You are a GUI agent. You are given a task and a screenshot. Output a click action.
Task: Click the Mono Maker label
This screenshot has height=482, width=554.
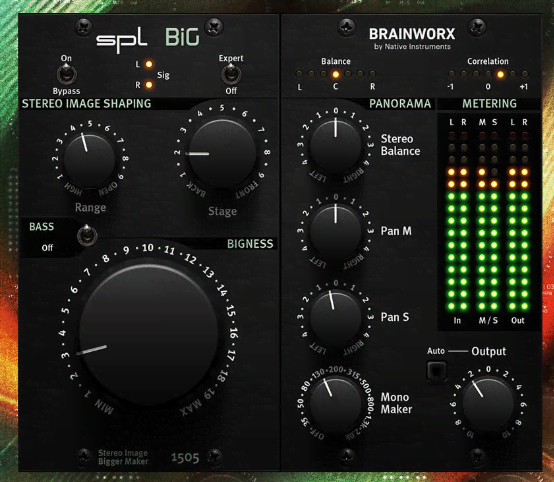coord(396,403)
